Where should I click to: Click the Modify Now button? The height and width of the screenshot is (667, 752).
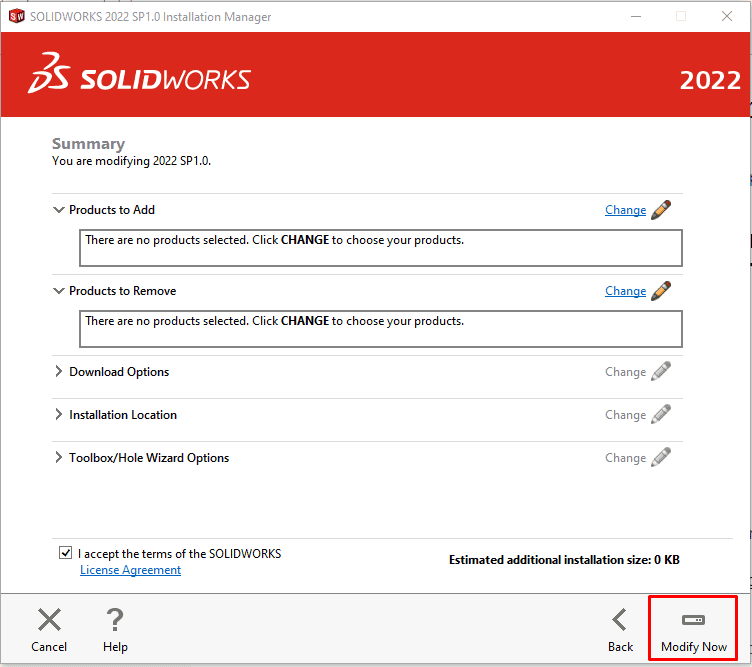point(693,629)
